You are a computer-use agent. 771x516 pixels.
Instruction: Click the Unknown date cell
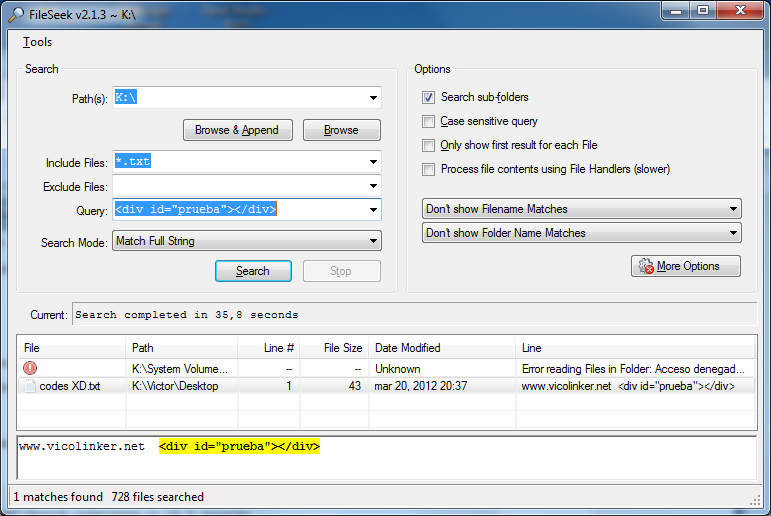[398, 369]
